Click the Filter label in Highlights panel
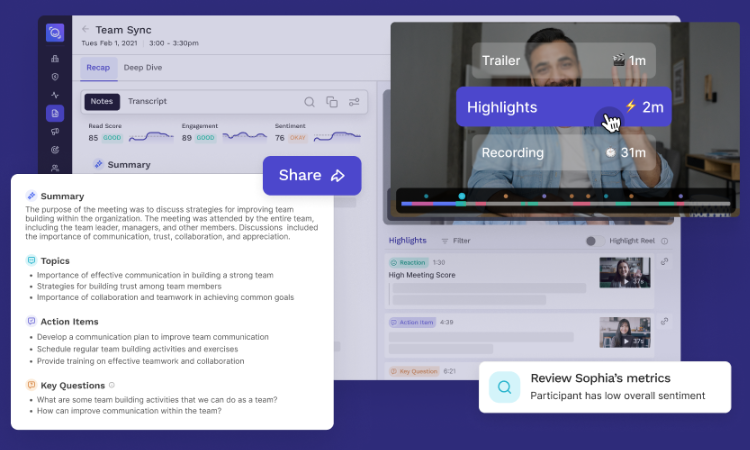The width and height of the screenshot is (750, 450). pos(461,241)
